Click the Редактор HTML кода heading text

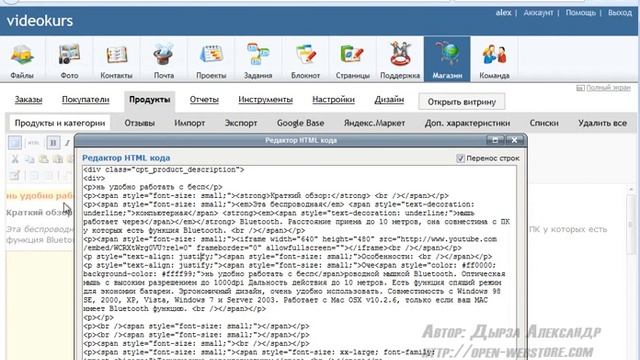(x=126, y=158)
